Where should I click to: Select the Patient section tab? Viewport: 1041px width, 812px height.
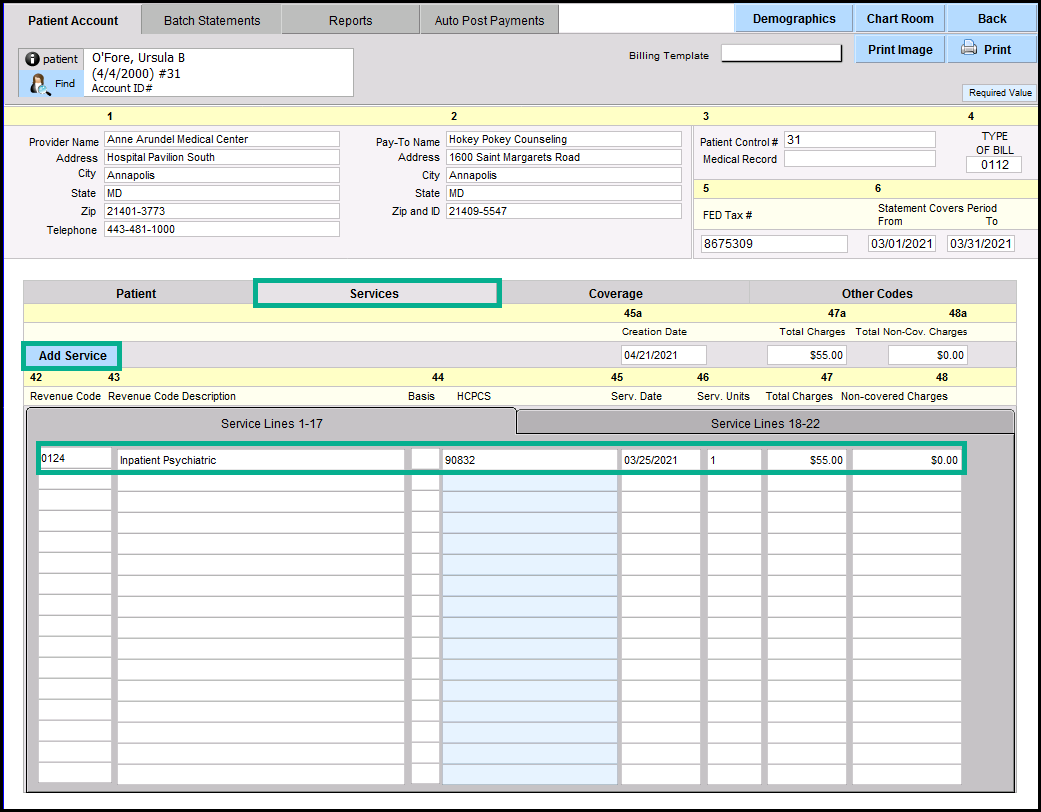(136, 293)
